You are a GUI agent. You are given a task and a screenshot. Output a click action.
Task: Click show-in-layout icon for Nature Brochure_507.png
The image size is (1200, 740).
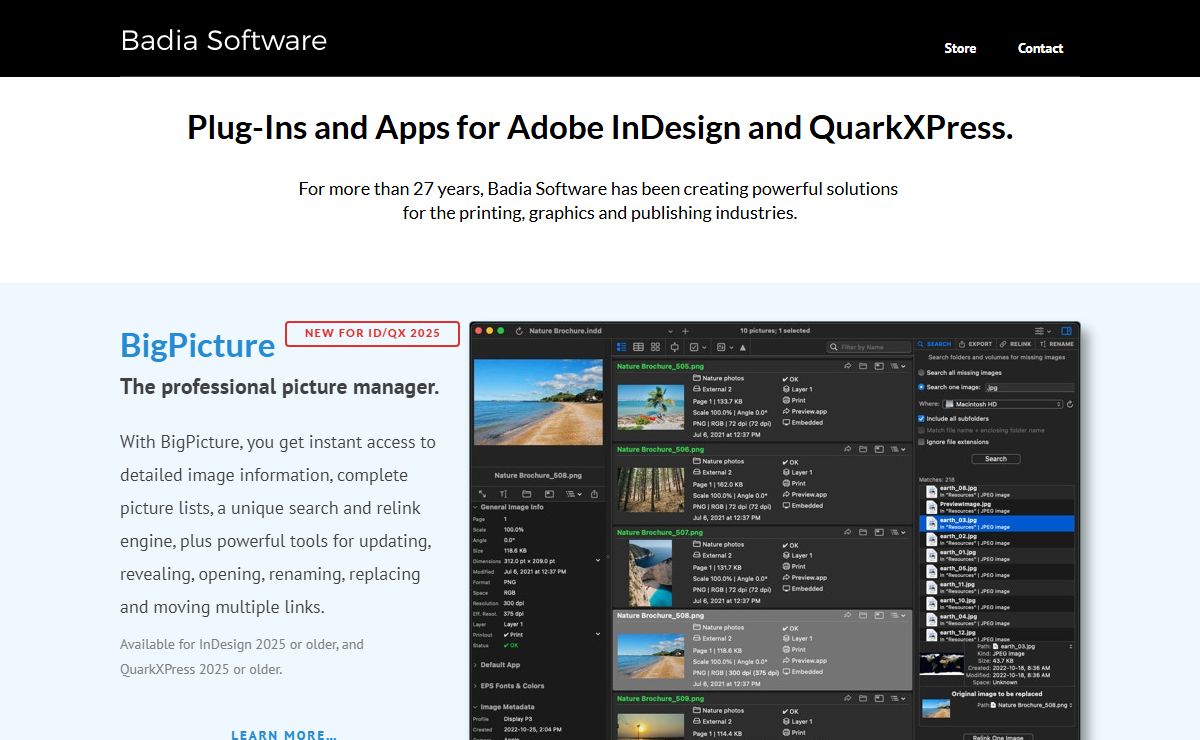879,532
